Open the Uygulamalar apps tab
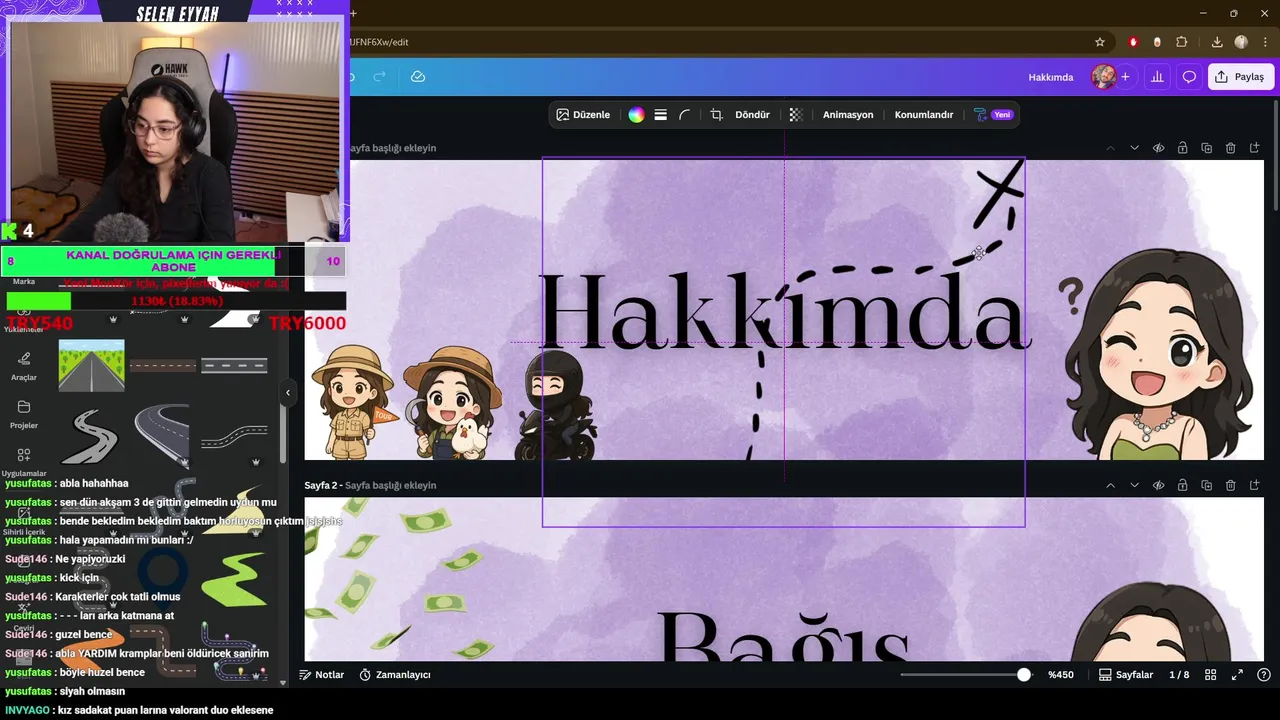1280x720 pixels. (24, 462)
